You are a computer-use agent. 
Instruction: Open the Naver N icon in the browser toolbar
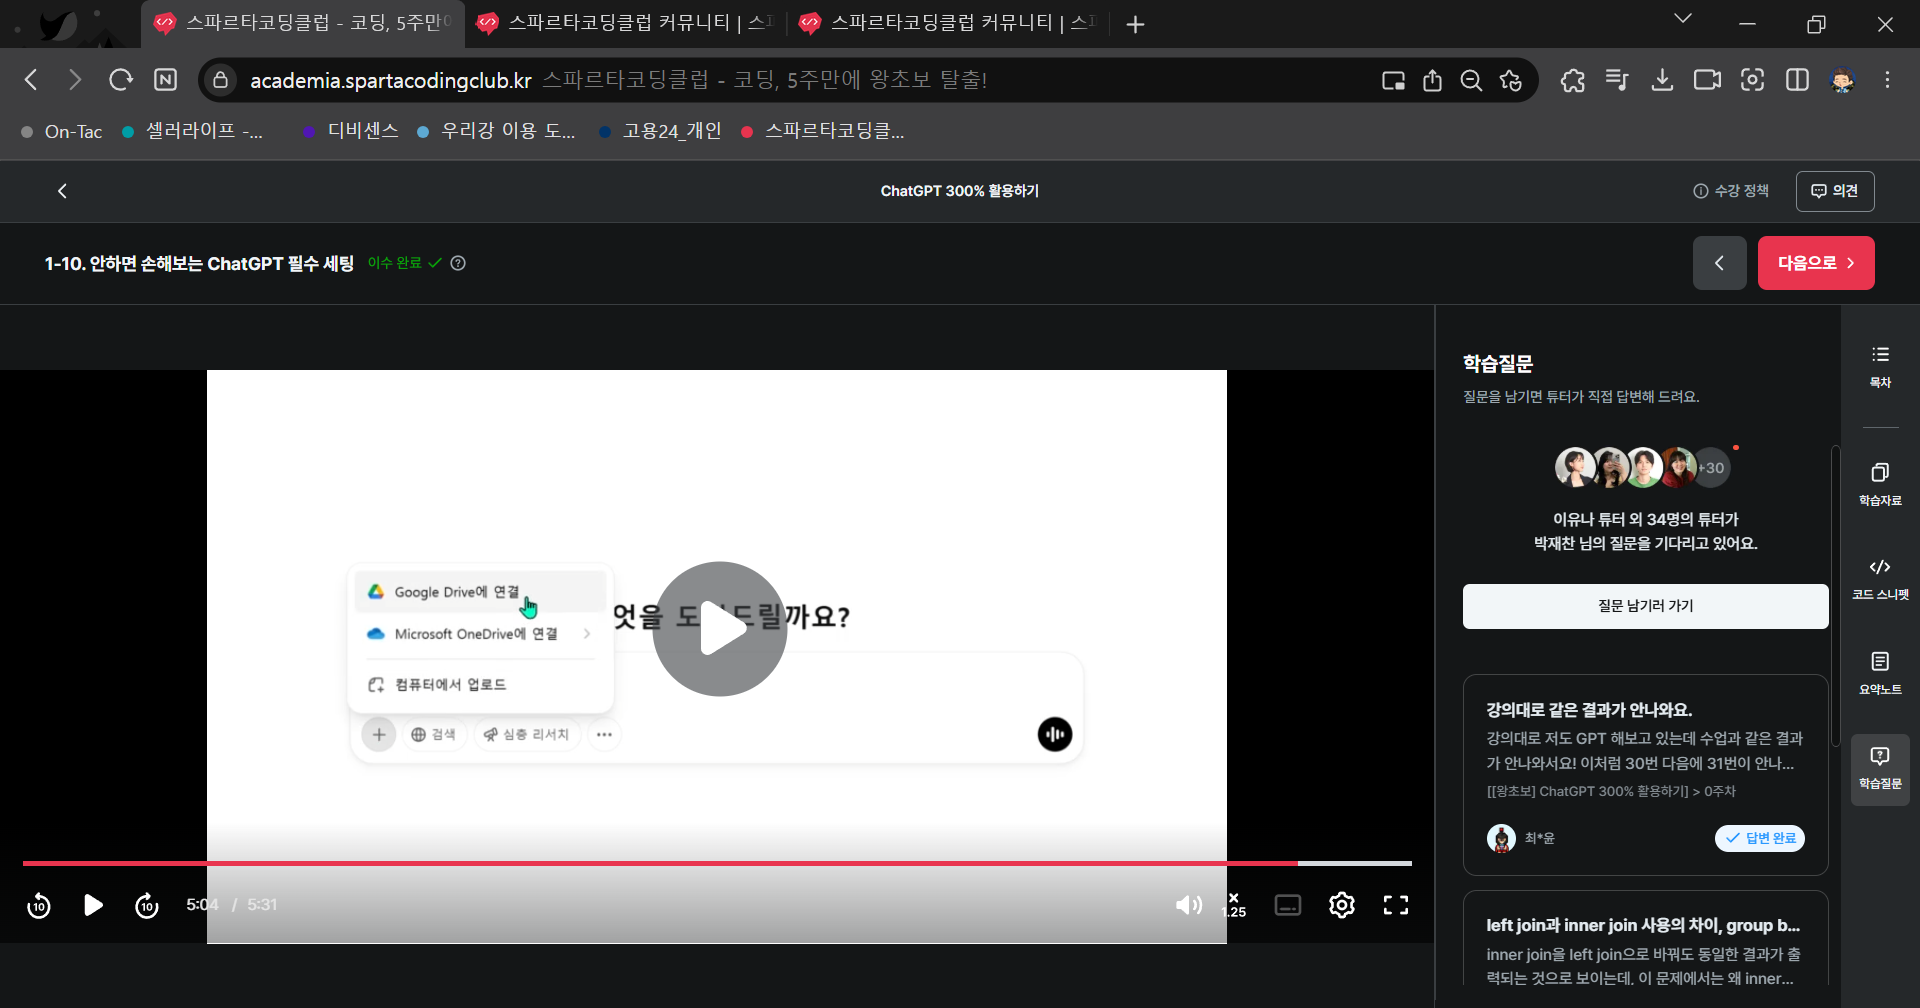166,80
